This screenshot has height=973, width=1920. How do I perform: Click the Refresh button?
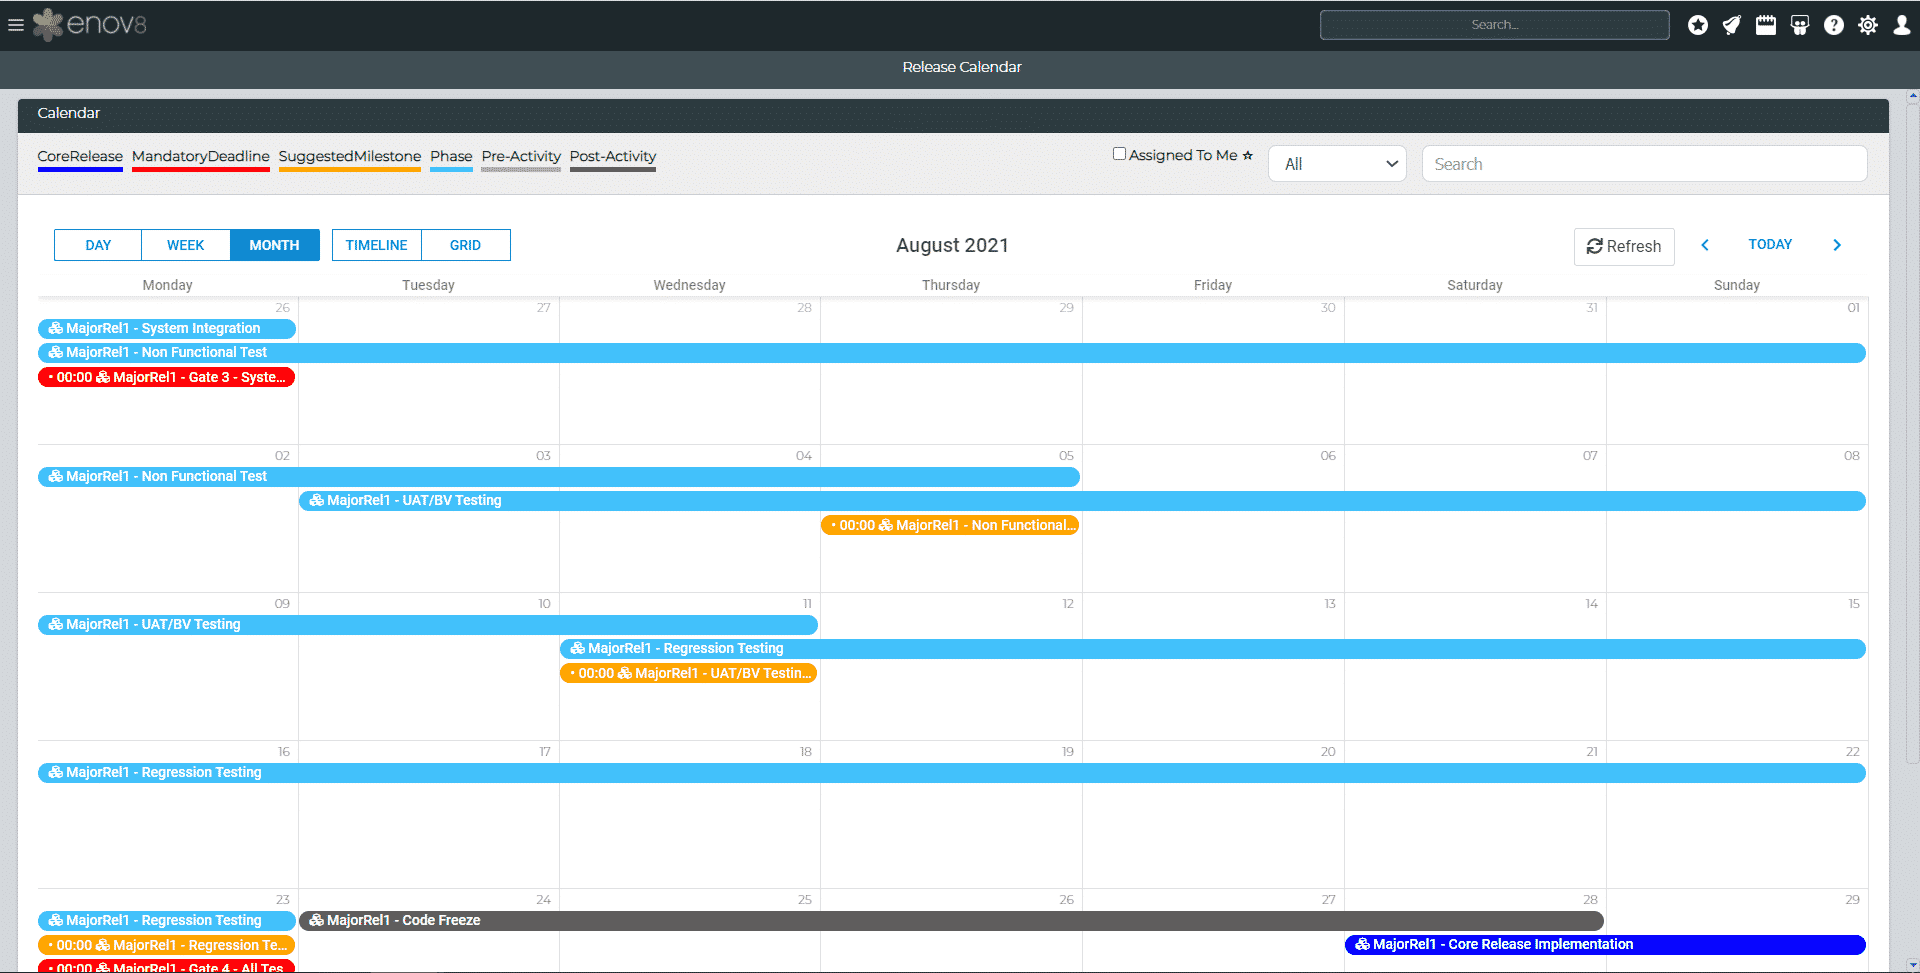tap(1623, 246)
